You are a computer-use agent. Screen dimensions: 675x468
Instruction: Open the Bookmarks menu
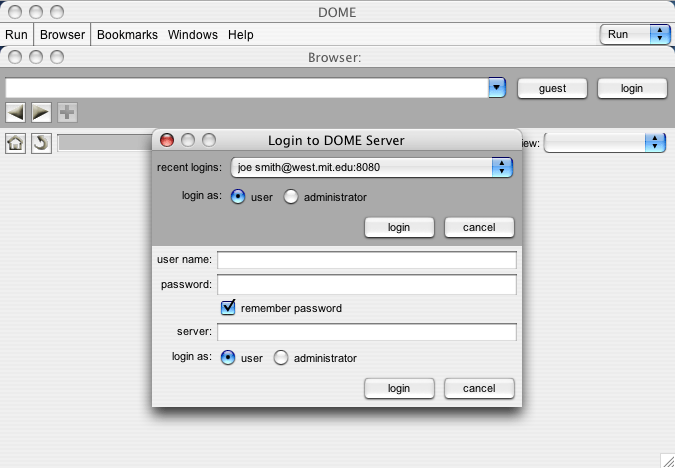point(127,34)
